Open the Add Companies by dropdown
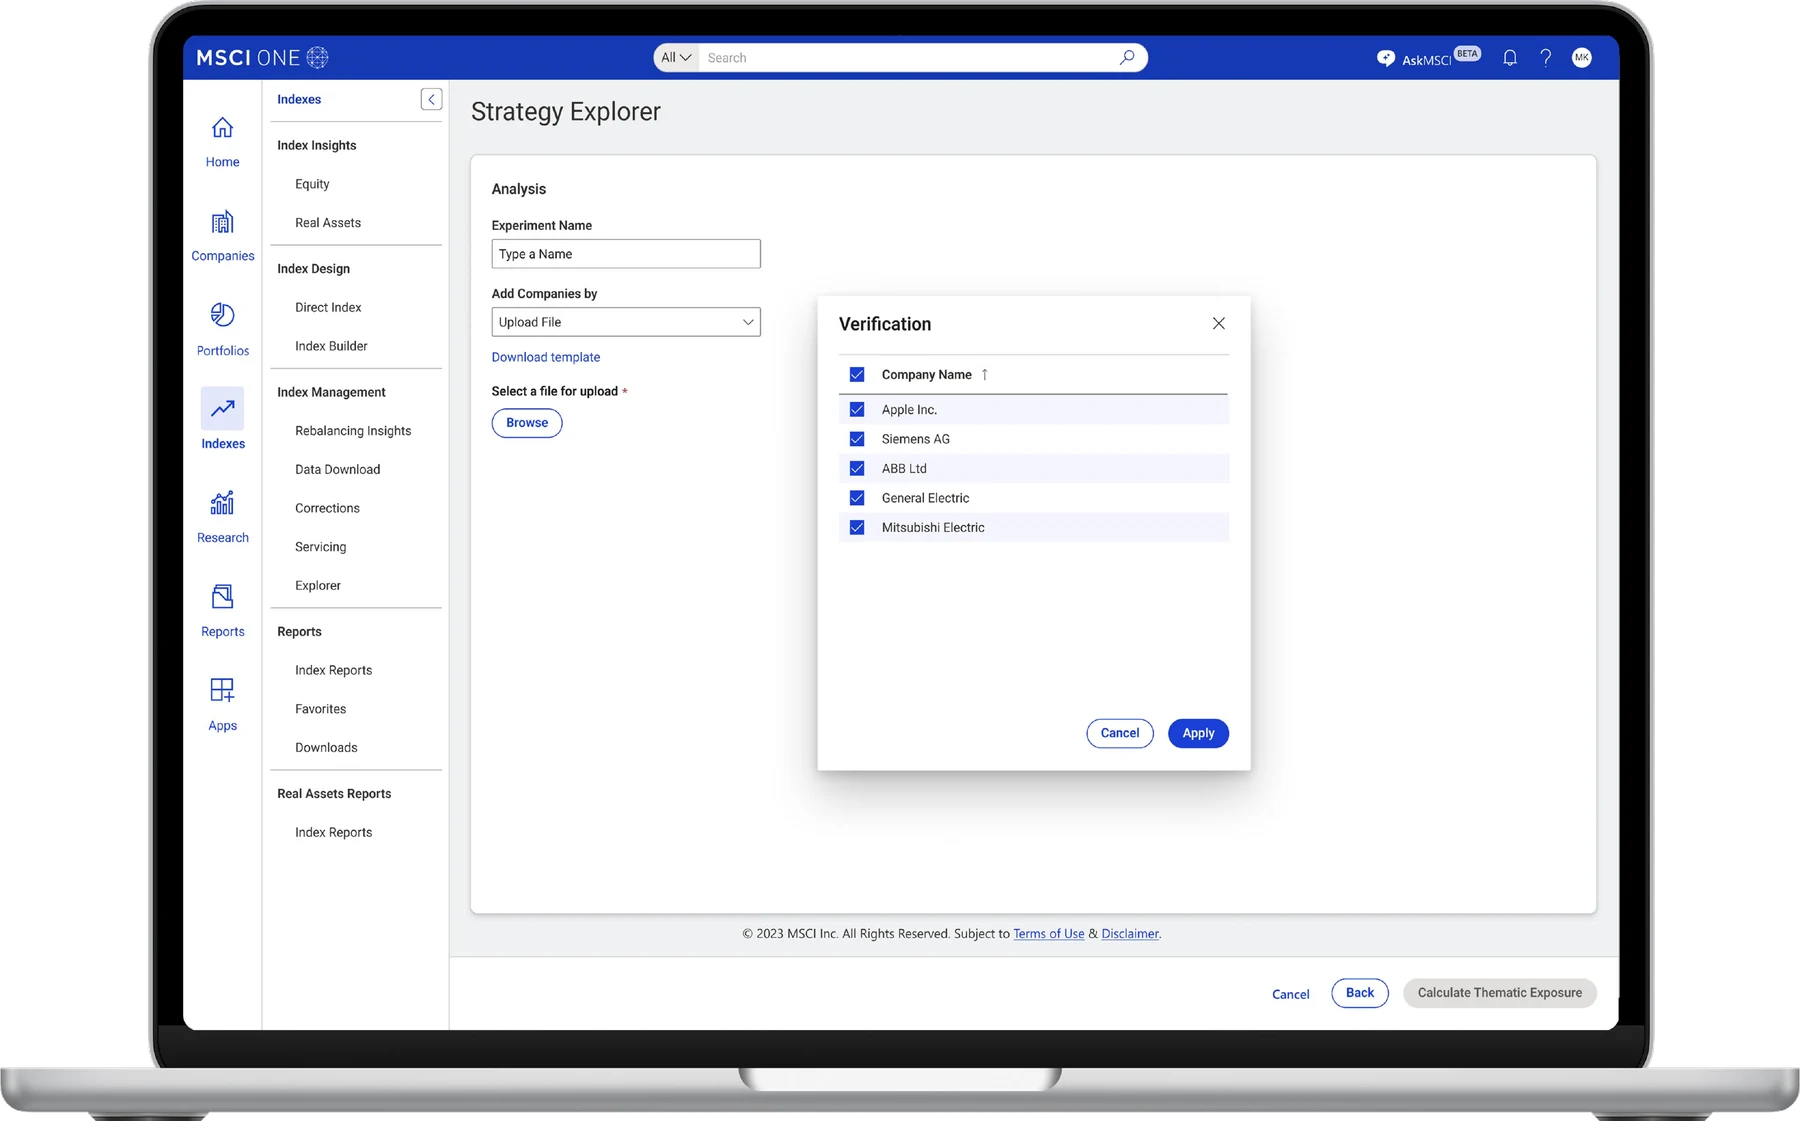The height and width of the screenshot is (1121, 1800). [x=626, y=322]
